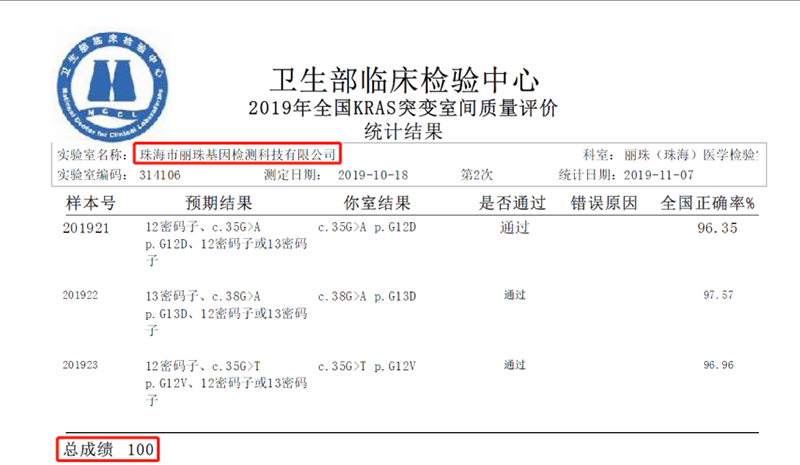This screenshot has width=800, height=465.
Task: Select lab name 珠海市丽珠基因检测科技有限公司
Action: pos(238,155)
